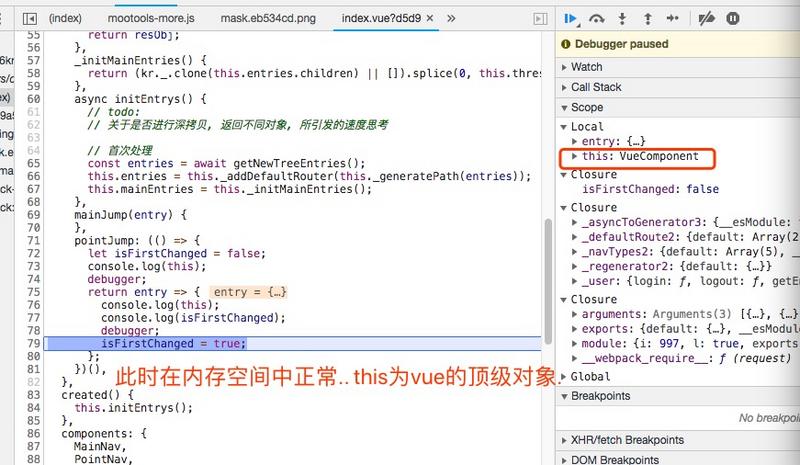Expand the Global scope
This screenshot has width=800, height=465.
click(x=564, y=377)
